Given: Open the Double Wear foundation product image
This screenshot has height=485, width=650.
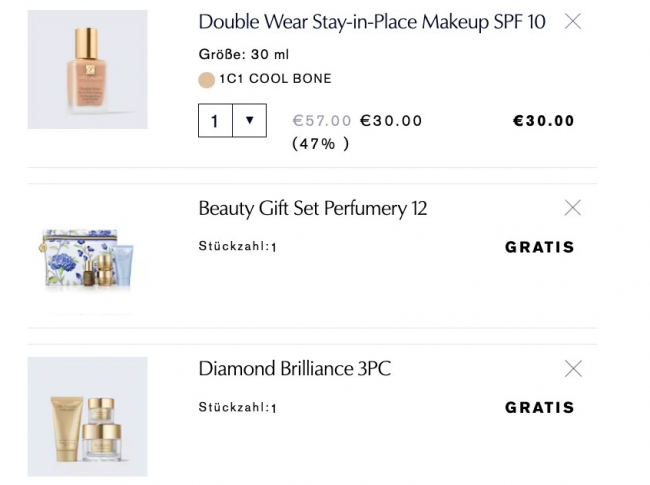Looking at the screenshot, I should 87,69.
